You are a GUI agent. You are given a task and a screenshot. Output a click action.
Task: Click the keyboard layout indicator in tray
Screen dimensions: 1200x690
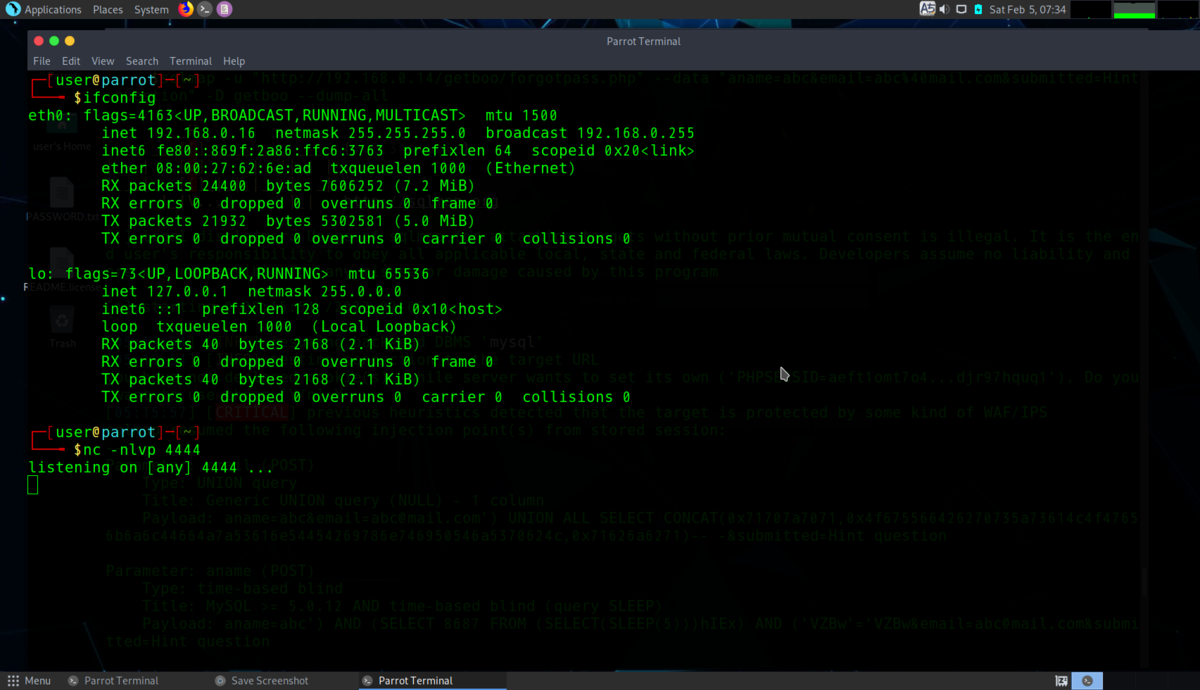(x=927, y=9)
